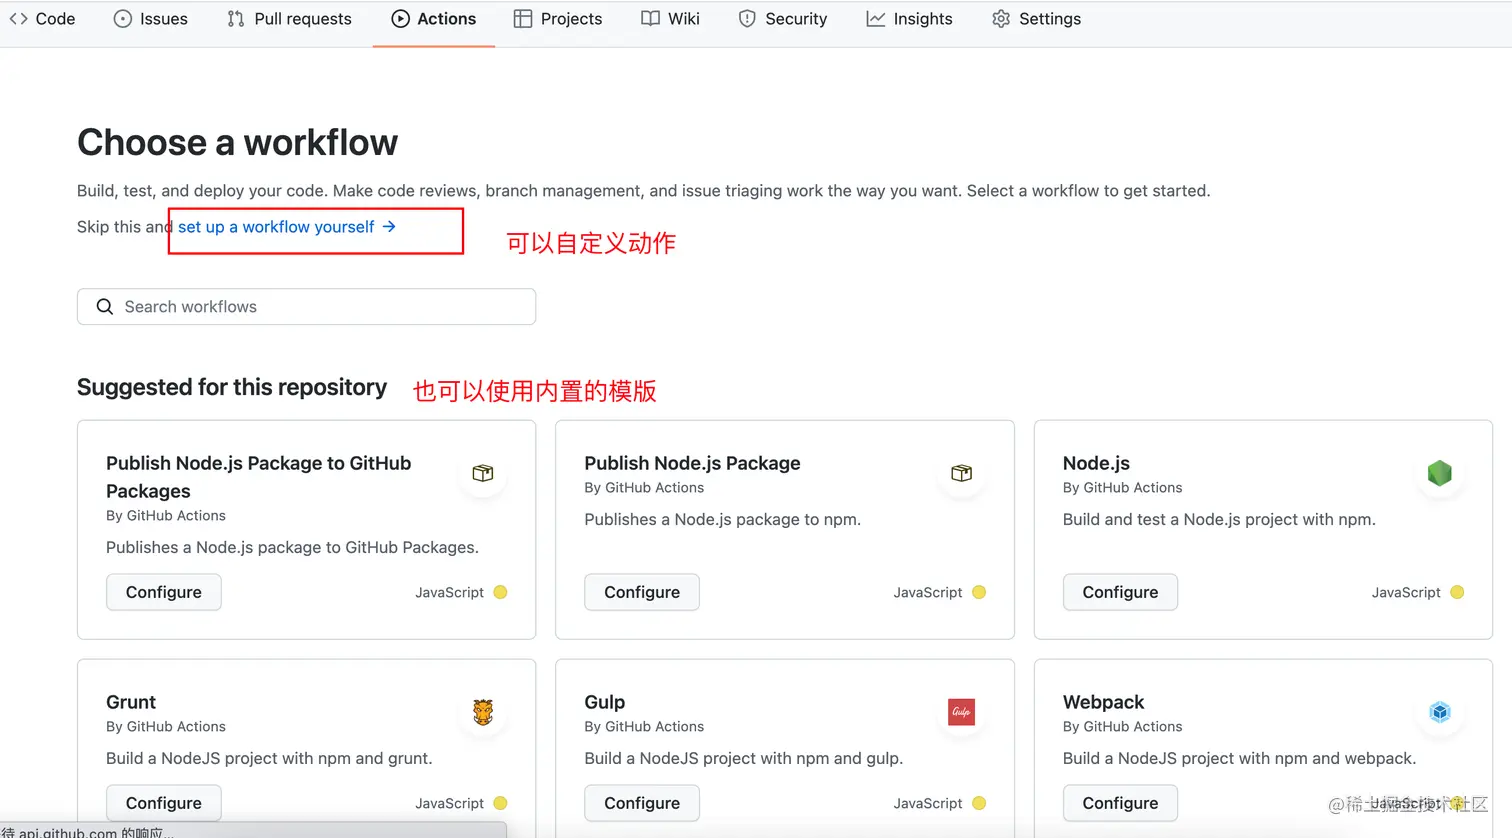Open the Code tab

42,19
